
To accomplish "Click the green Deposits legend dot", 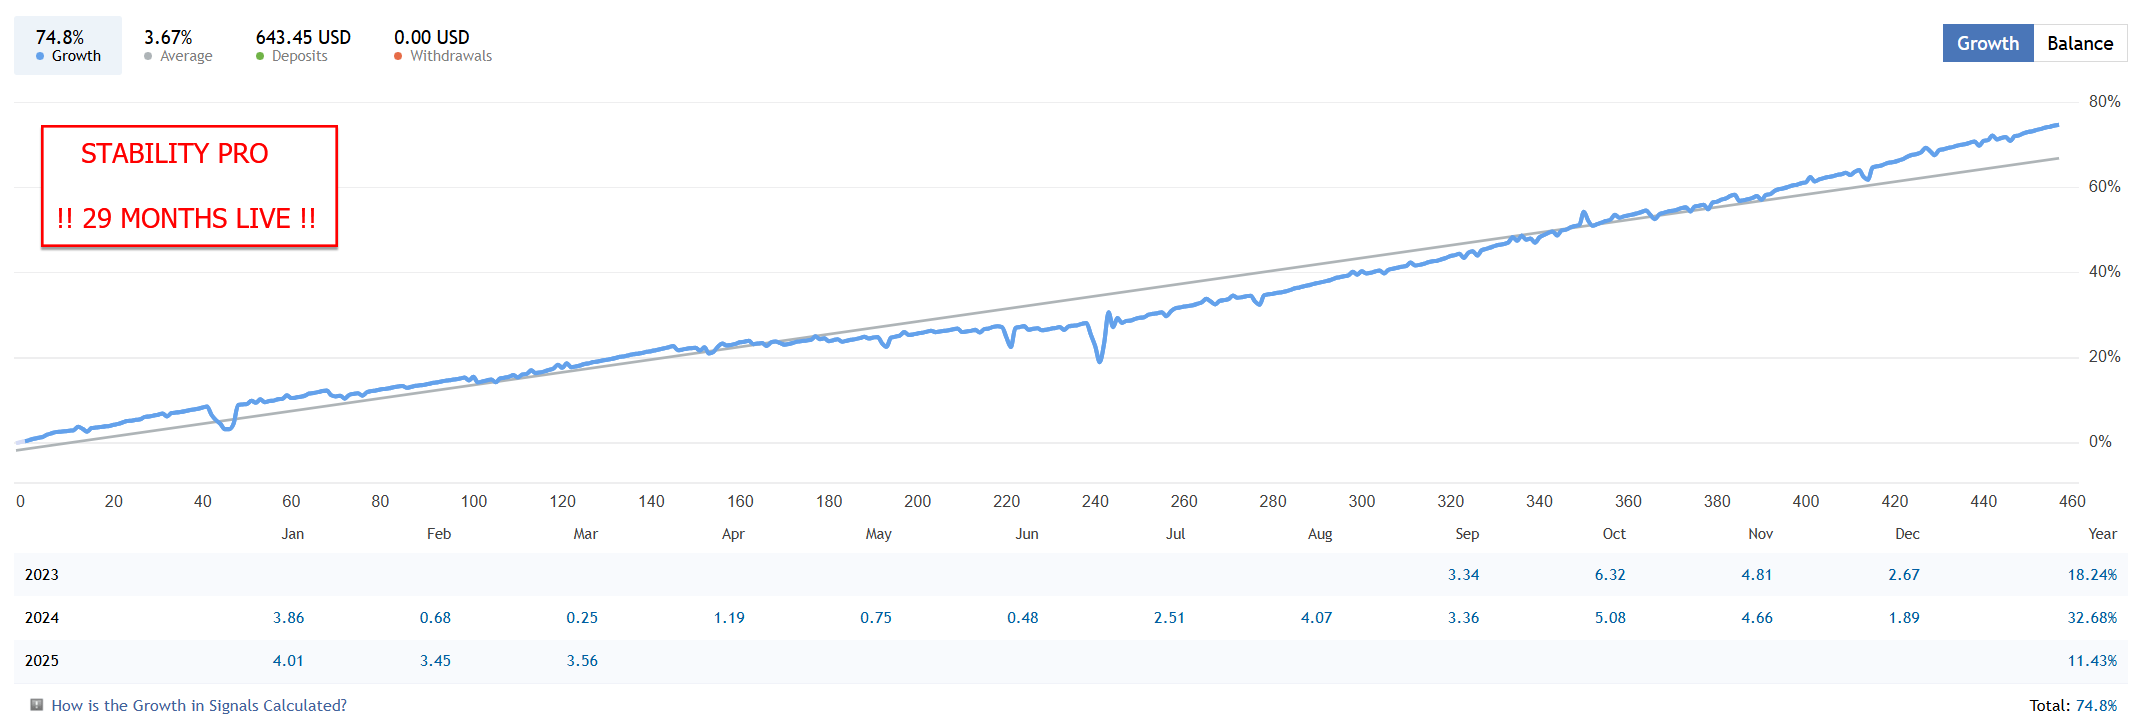I will (x=260, y=57).
